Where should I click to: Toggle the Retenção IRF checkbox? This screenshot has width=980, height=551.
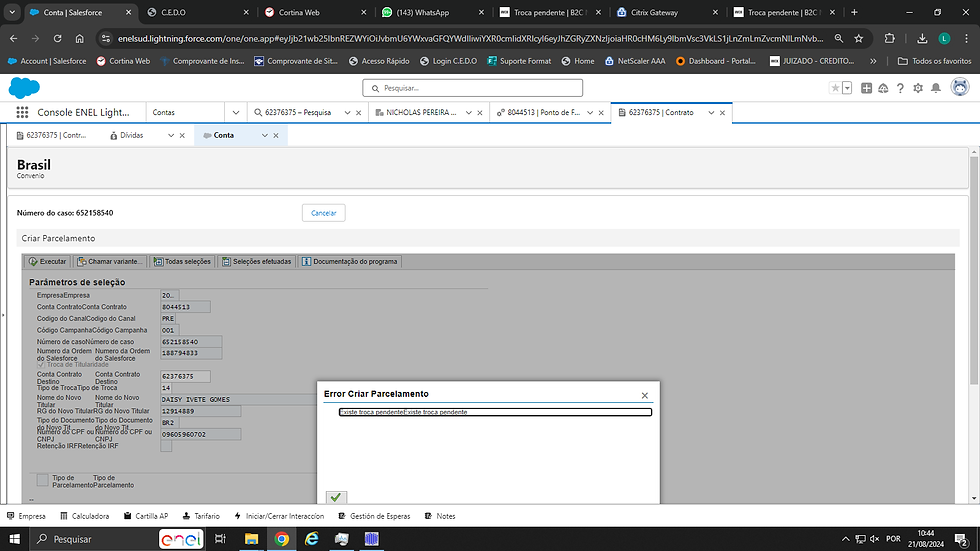coord(166,446)
